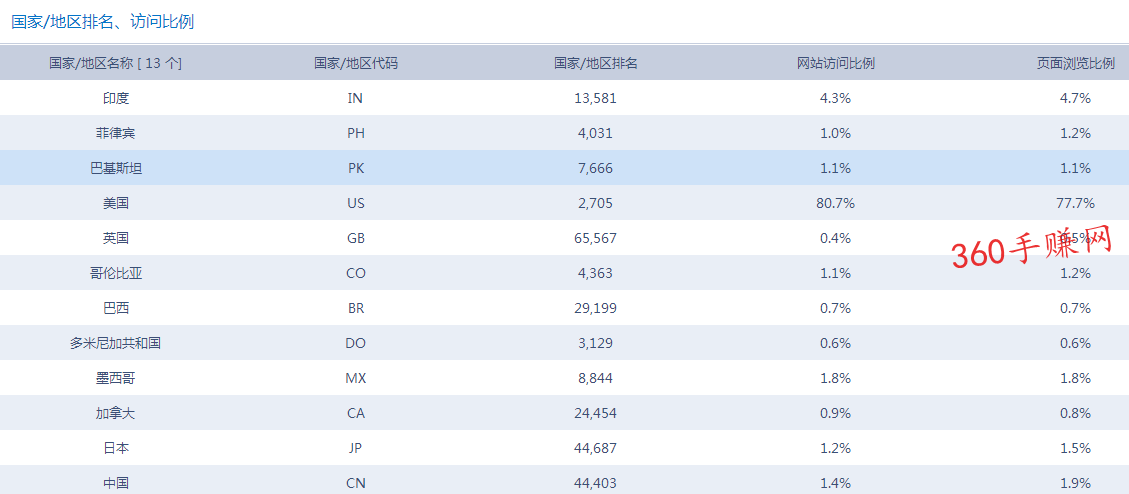The image size is (1129, 494).
Task: Select the 菲律宾 country cell
Action: [116, 133]
